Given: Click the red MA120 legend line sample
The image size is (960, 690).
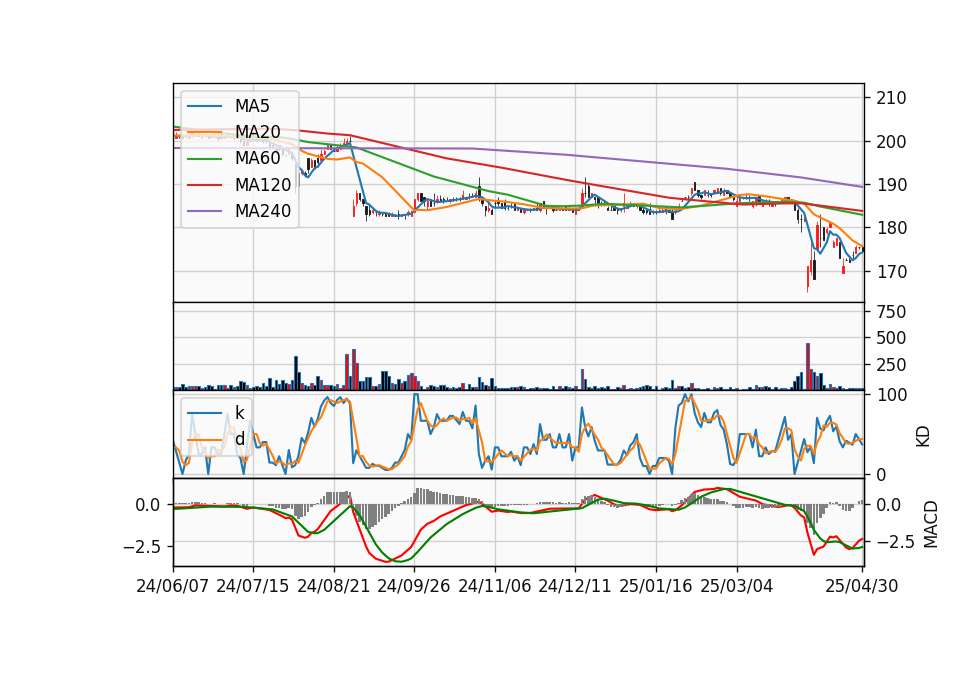Looking at the screenshot, I should click(x=204, y=186).
